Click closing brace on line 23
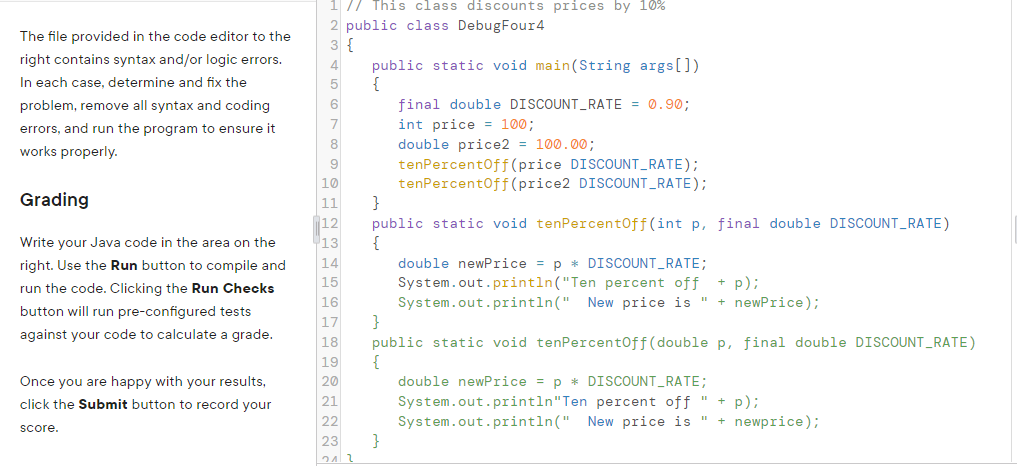This screenshot has height=466, width=1017. (376, 441)
